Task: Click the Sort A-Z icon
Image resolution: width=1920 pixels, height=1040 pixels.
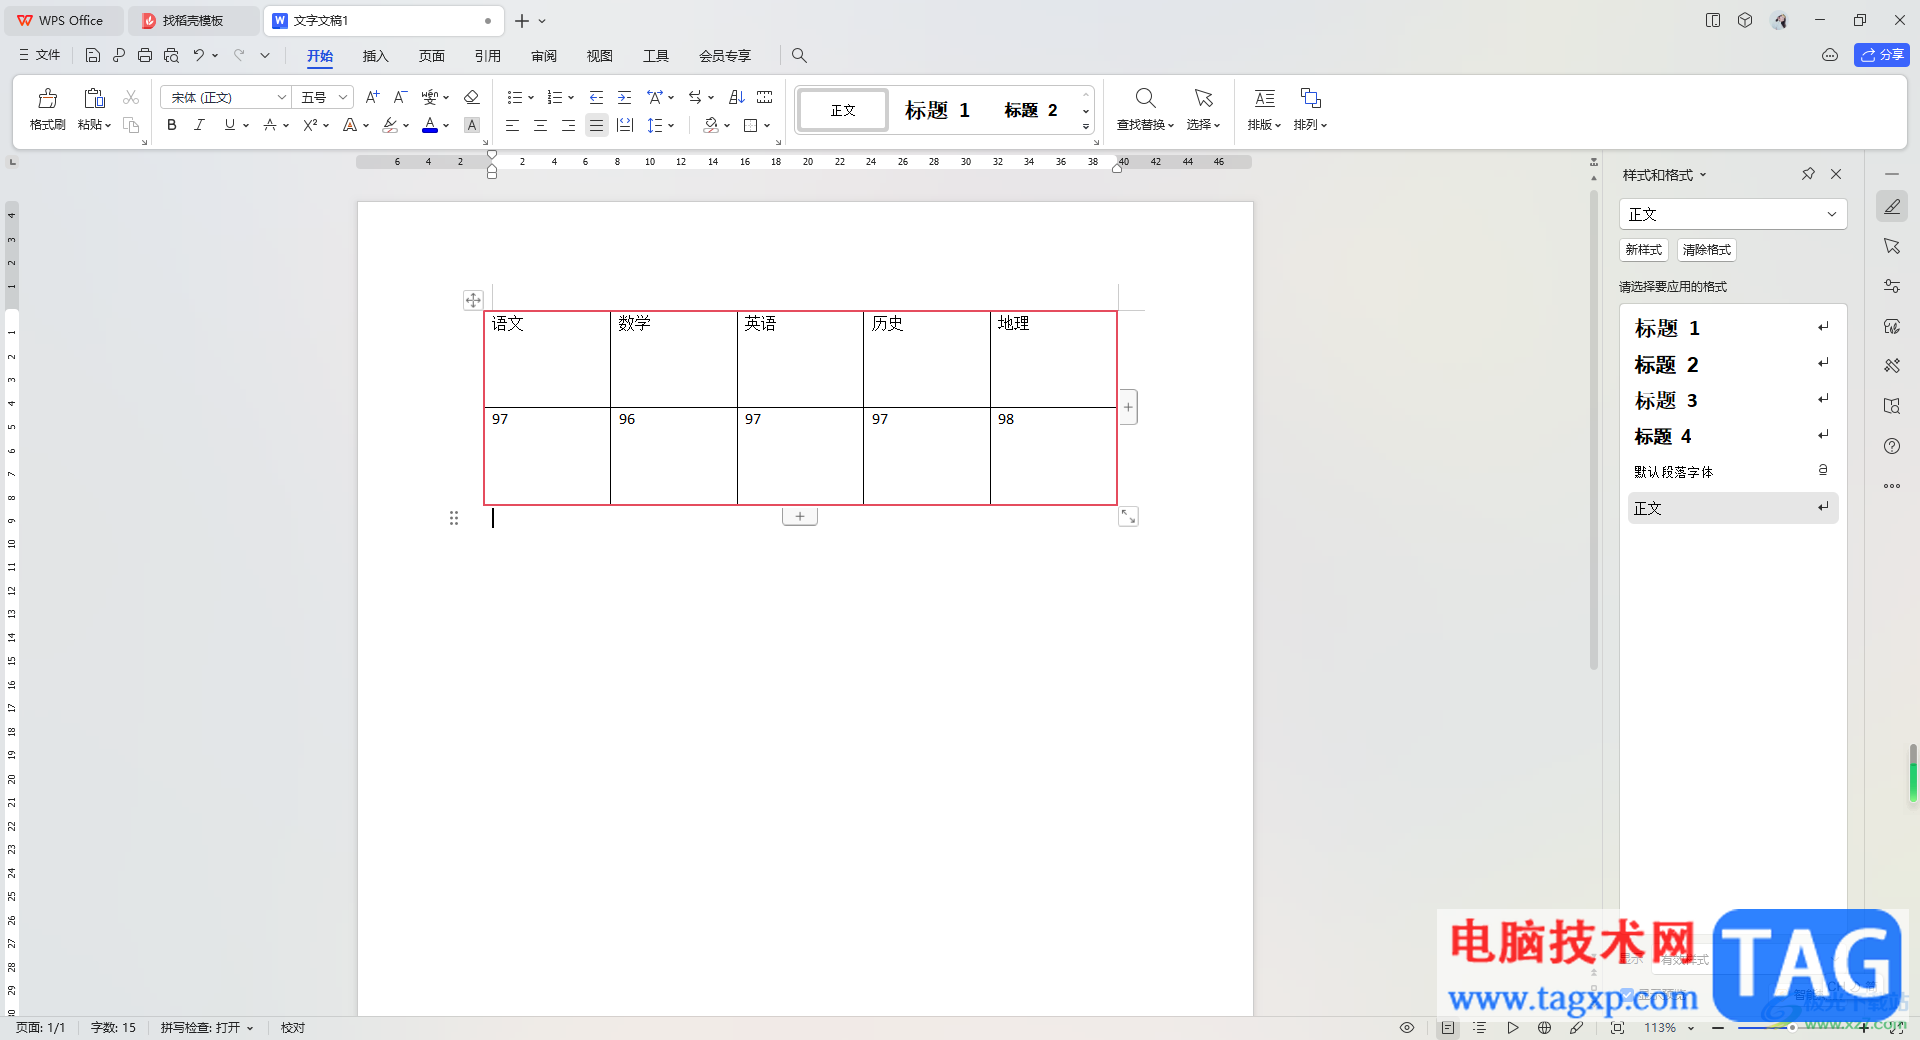Action: [737, 97]
